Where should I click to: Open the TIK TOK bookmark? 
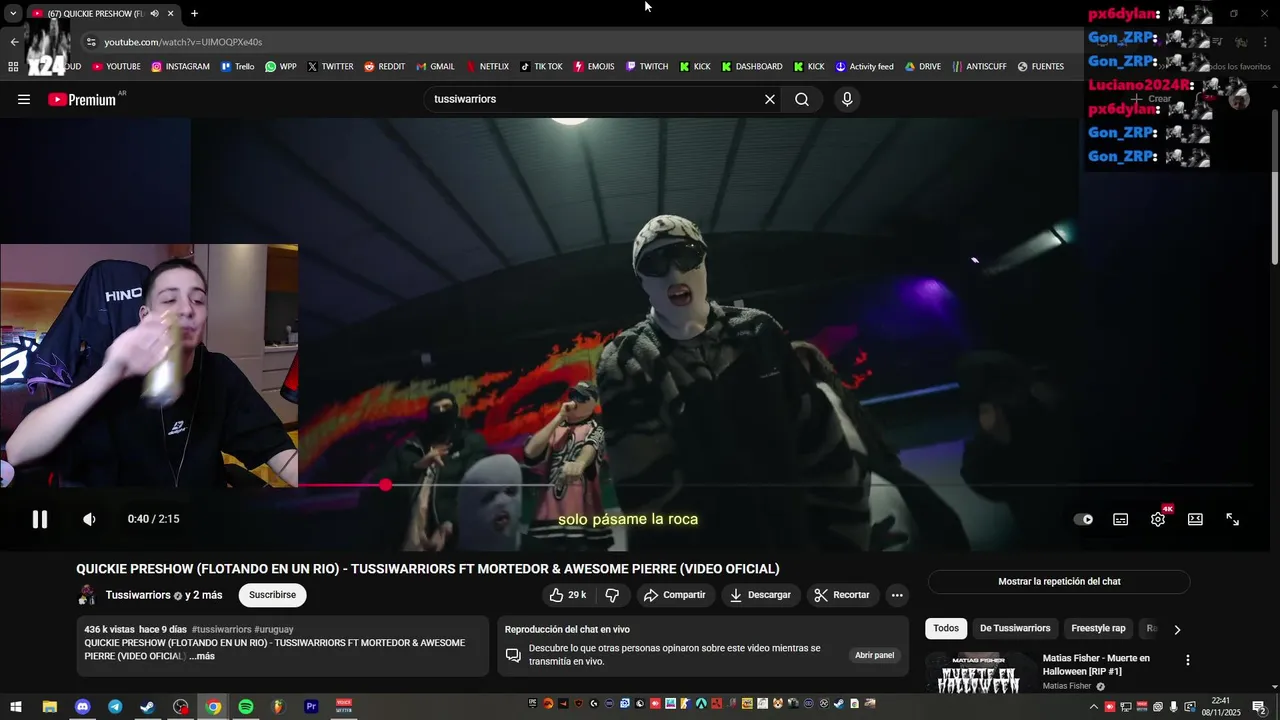[x=541, y=67]
